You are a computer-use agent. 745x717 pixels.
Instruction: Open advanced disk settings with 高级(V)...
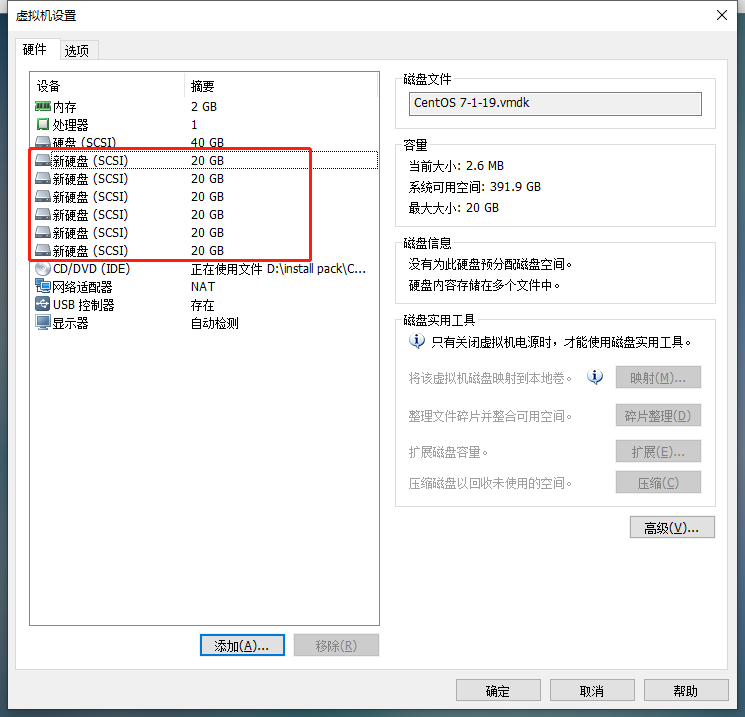pyautogui.click(x=672, y=527)
